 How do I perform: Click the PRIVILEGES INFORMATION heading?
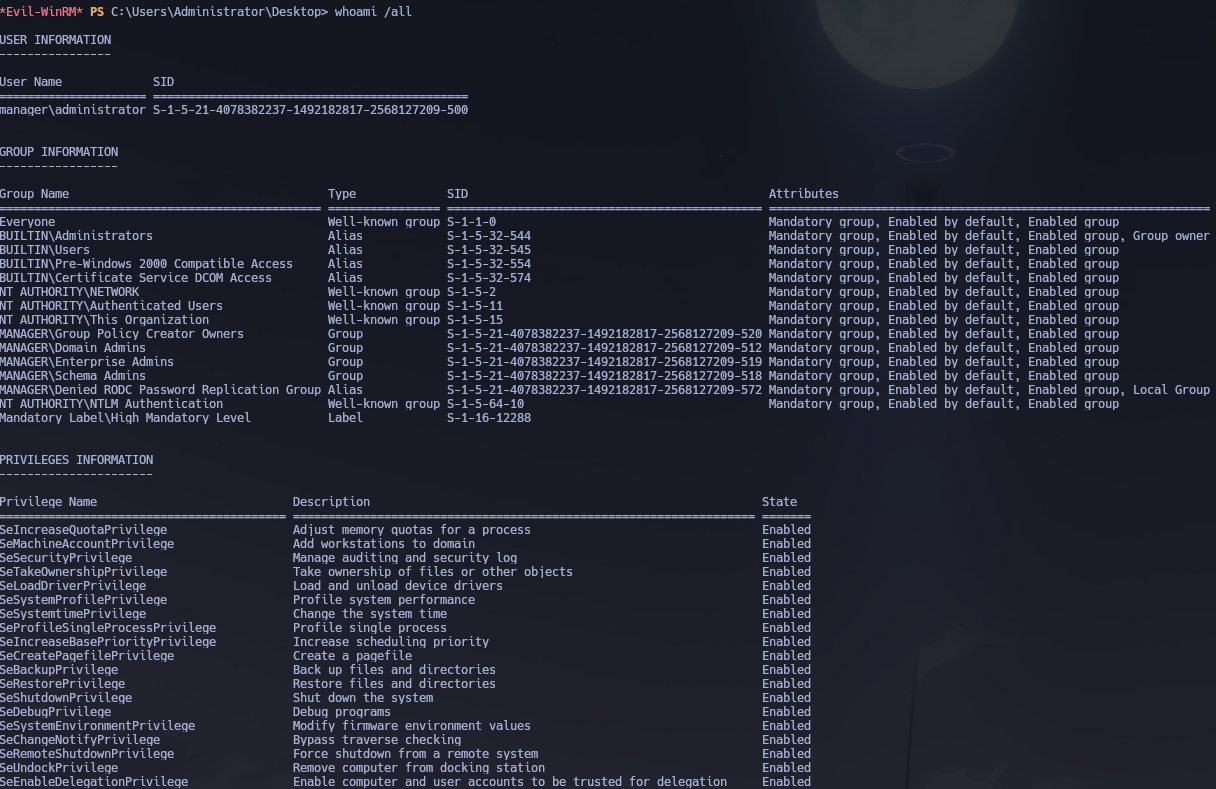(76, 459)
